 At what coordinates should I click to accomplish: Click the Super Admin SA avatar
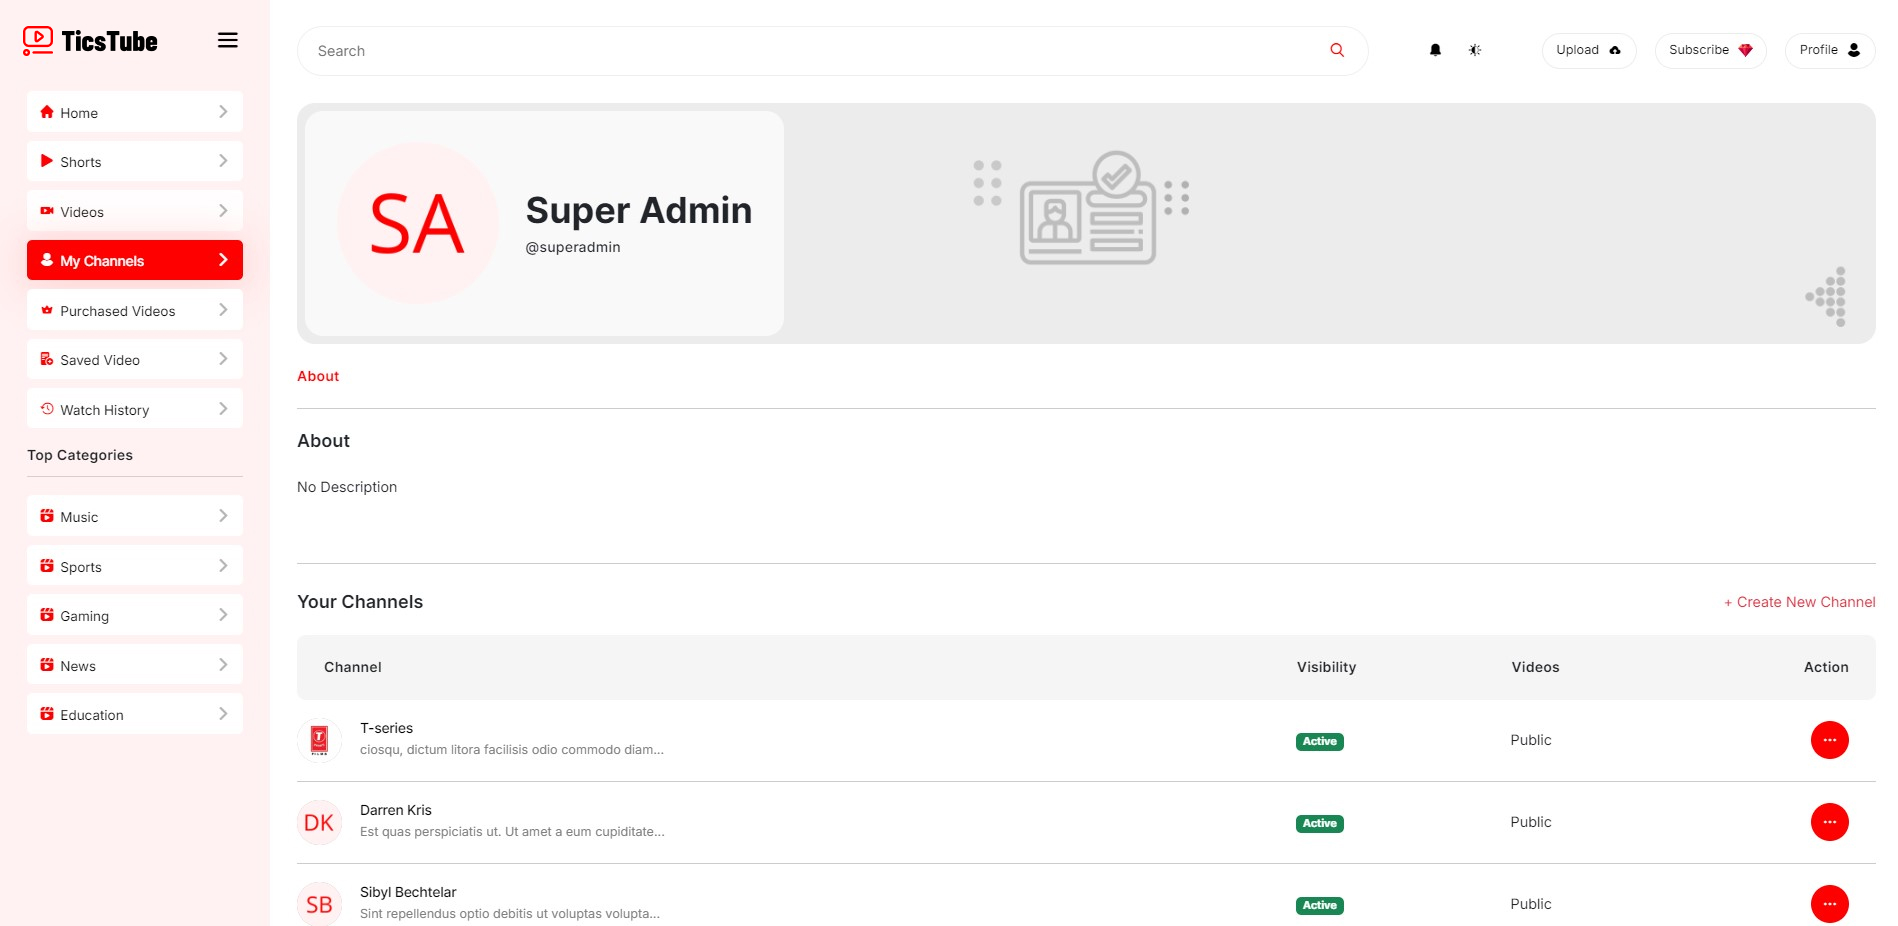point(418,223)
